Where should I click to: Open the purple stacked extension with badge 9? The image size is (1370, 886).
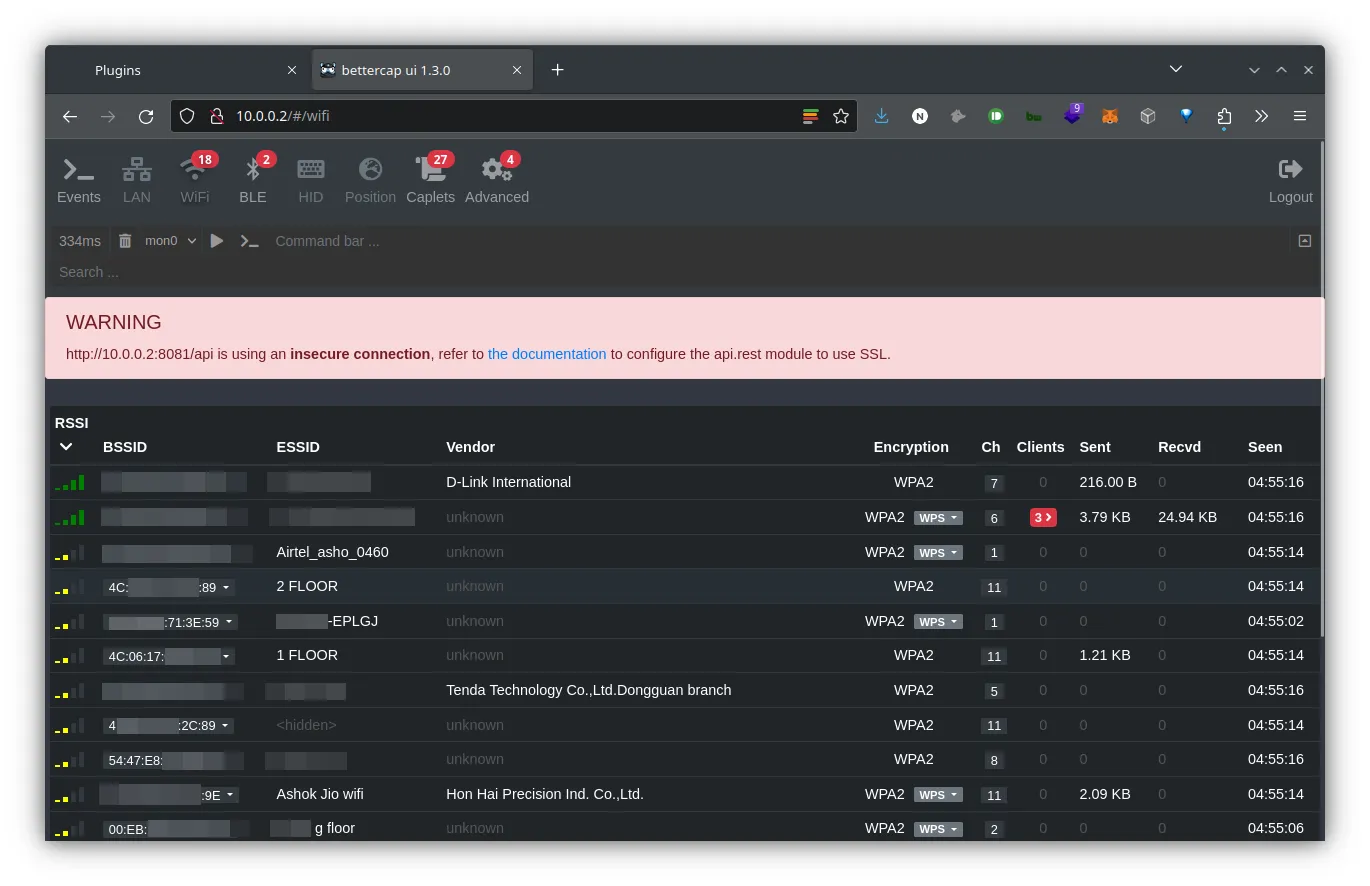[1073, 114]
